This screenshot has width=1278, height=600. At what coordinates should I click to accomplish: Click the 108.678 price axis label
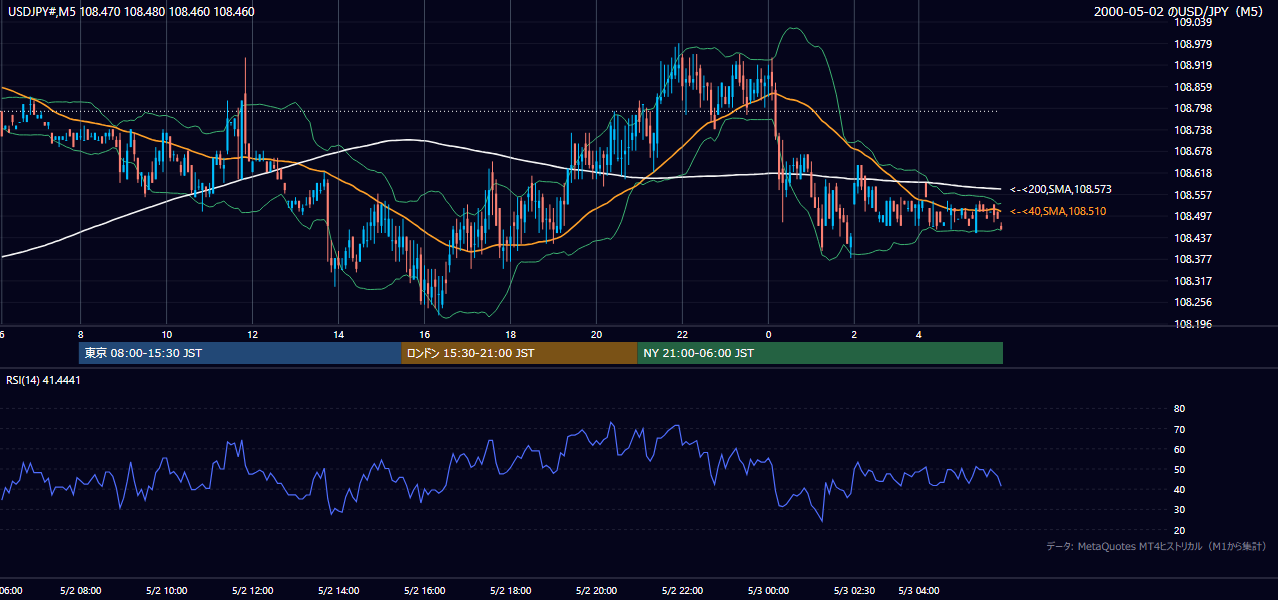click(1193, 151)
